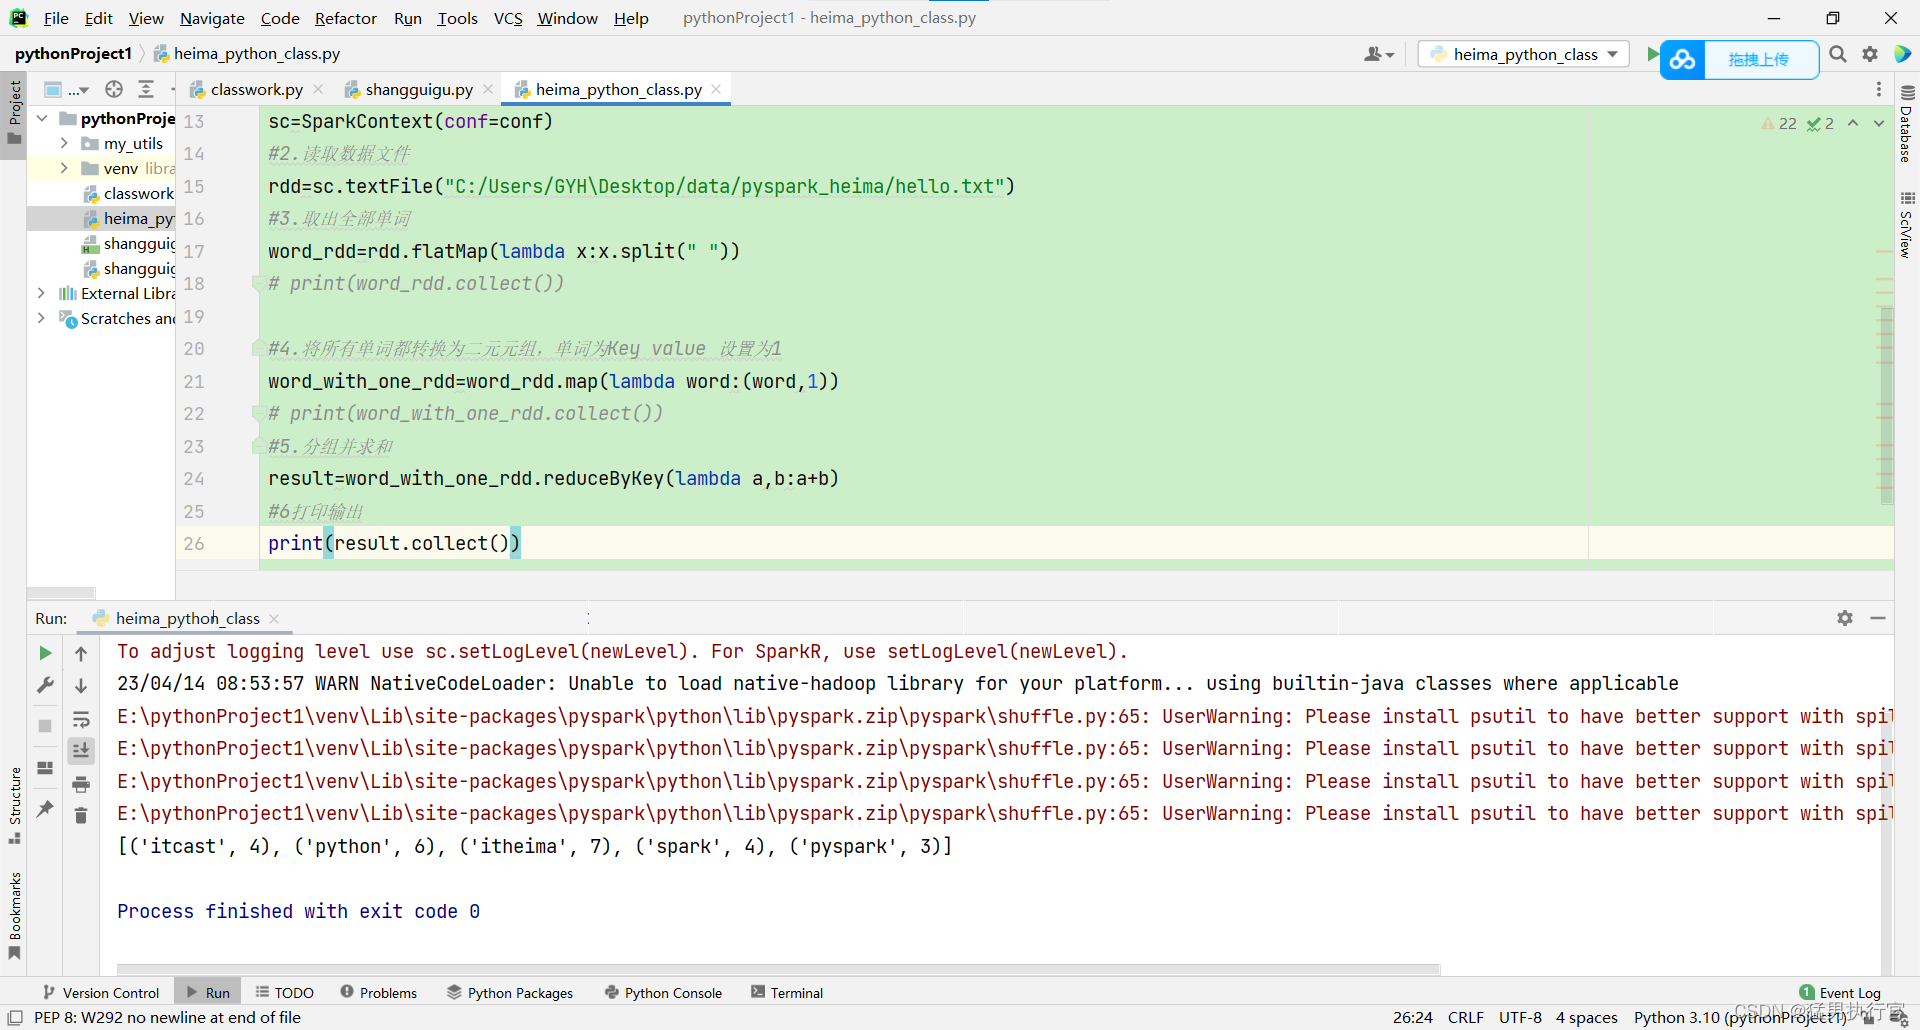Image resolution: width=1920 pixels, height=1030 pixels.
Task: Switch to the classwork.py editor tab
Action: 256,89
